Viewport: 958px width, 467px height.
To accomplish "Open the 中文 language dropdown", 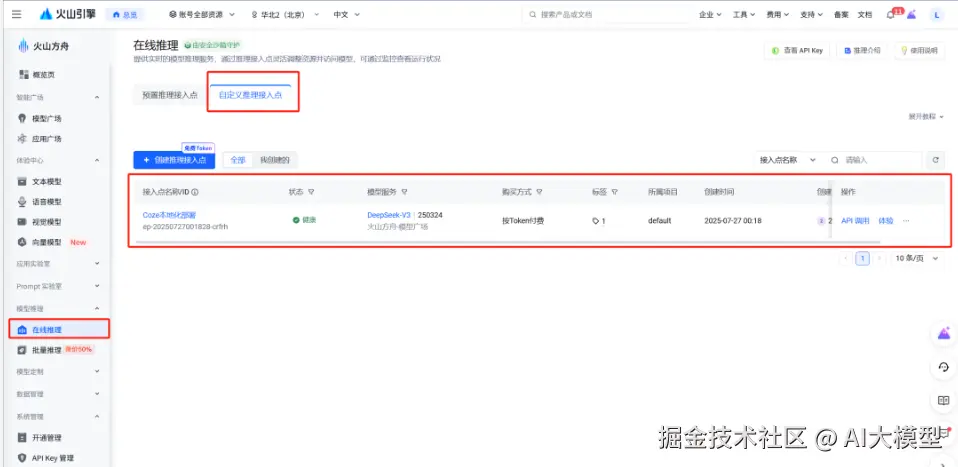I will click(346, 15).
